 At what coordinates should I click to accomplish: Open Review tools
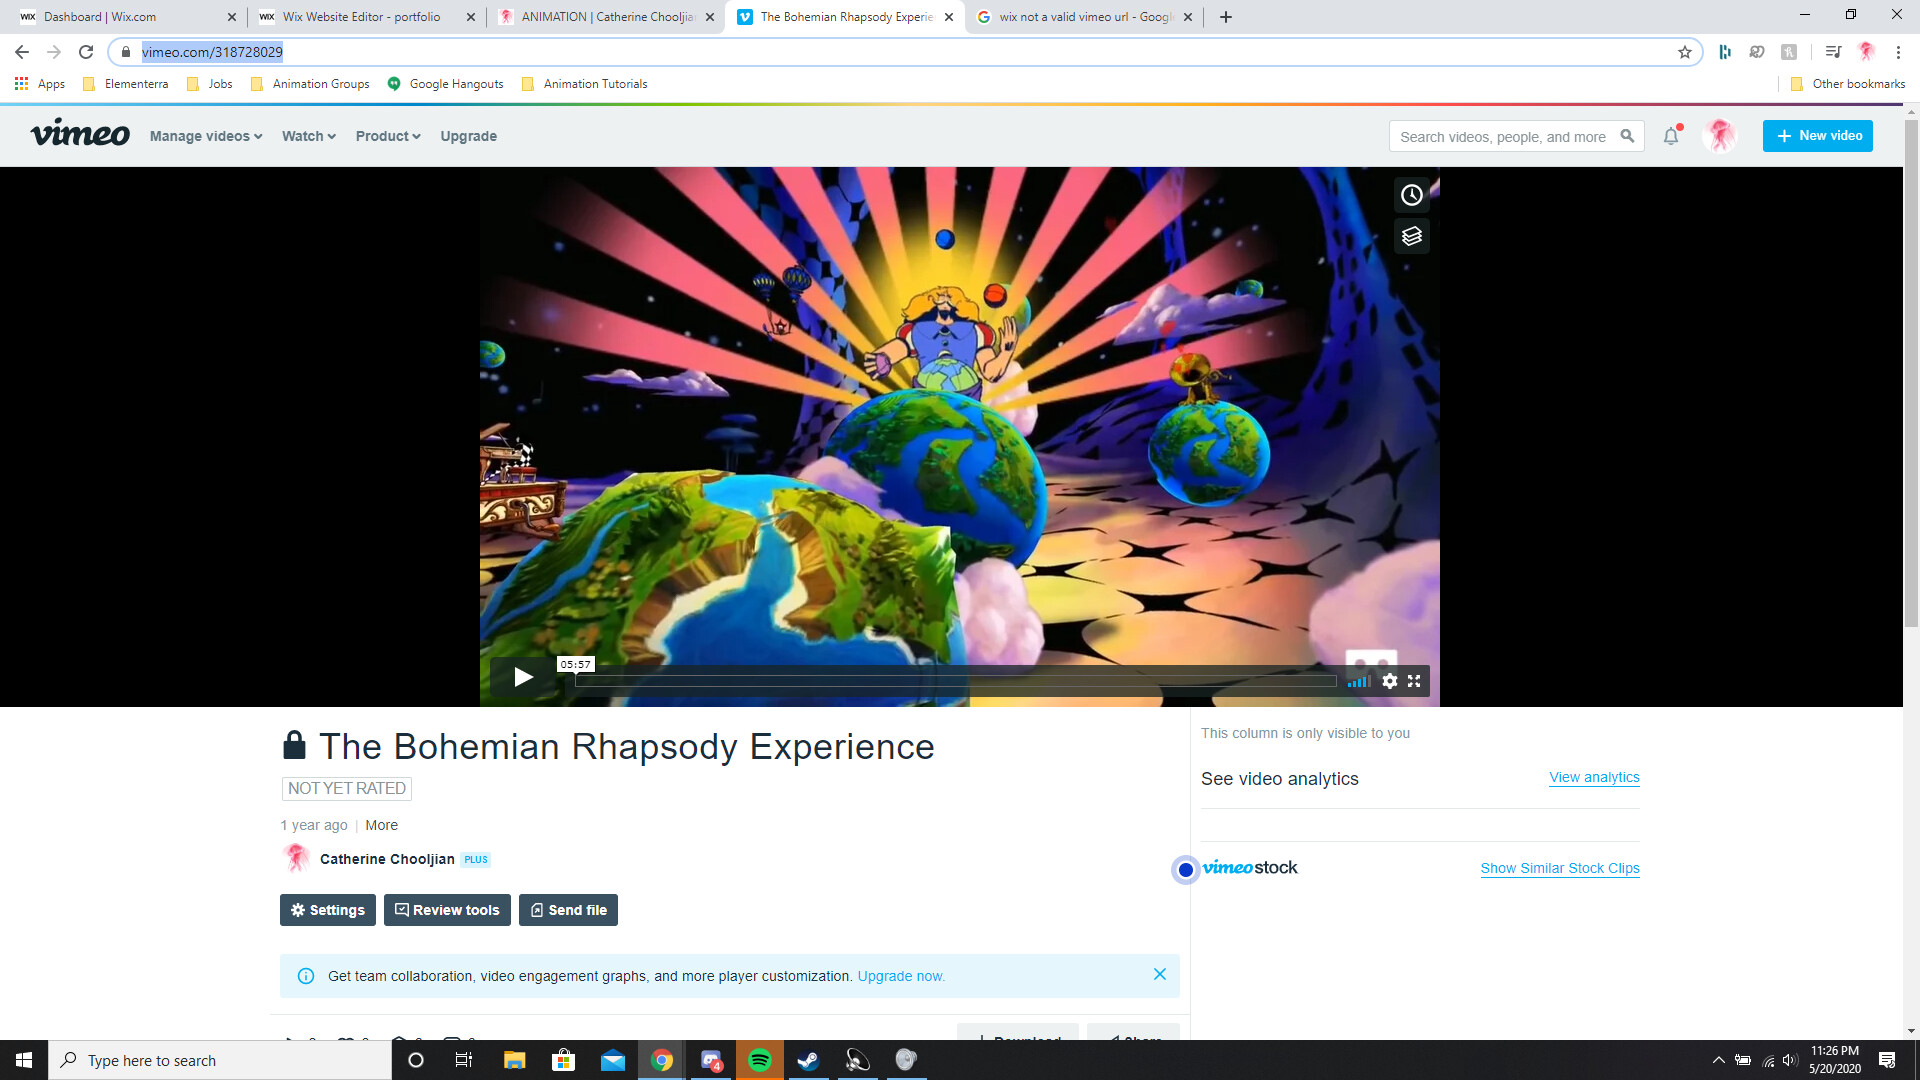point(447,910)
